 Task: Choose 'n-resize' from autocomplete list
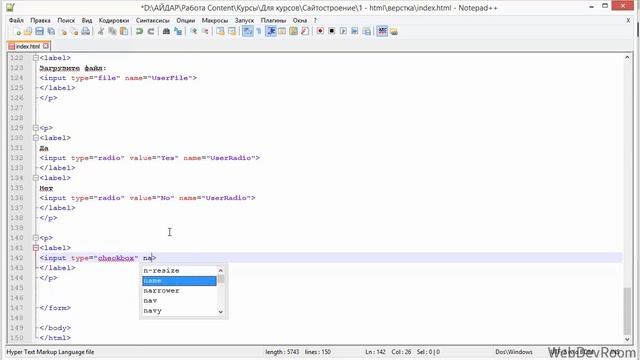tap(179, 271)
